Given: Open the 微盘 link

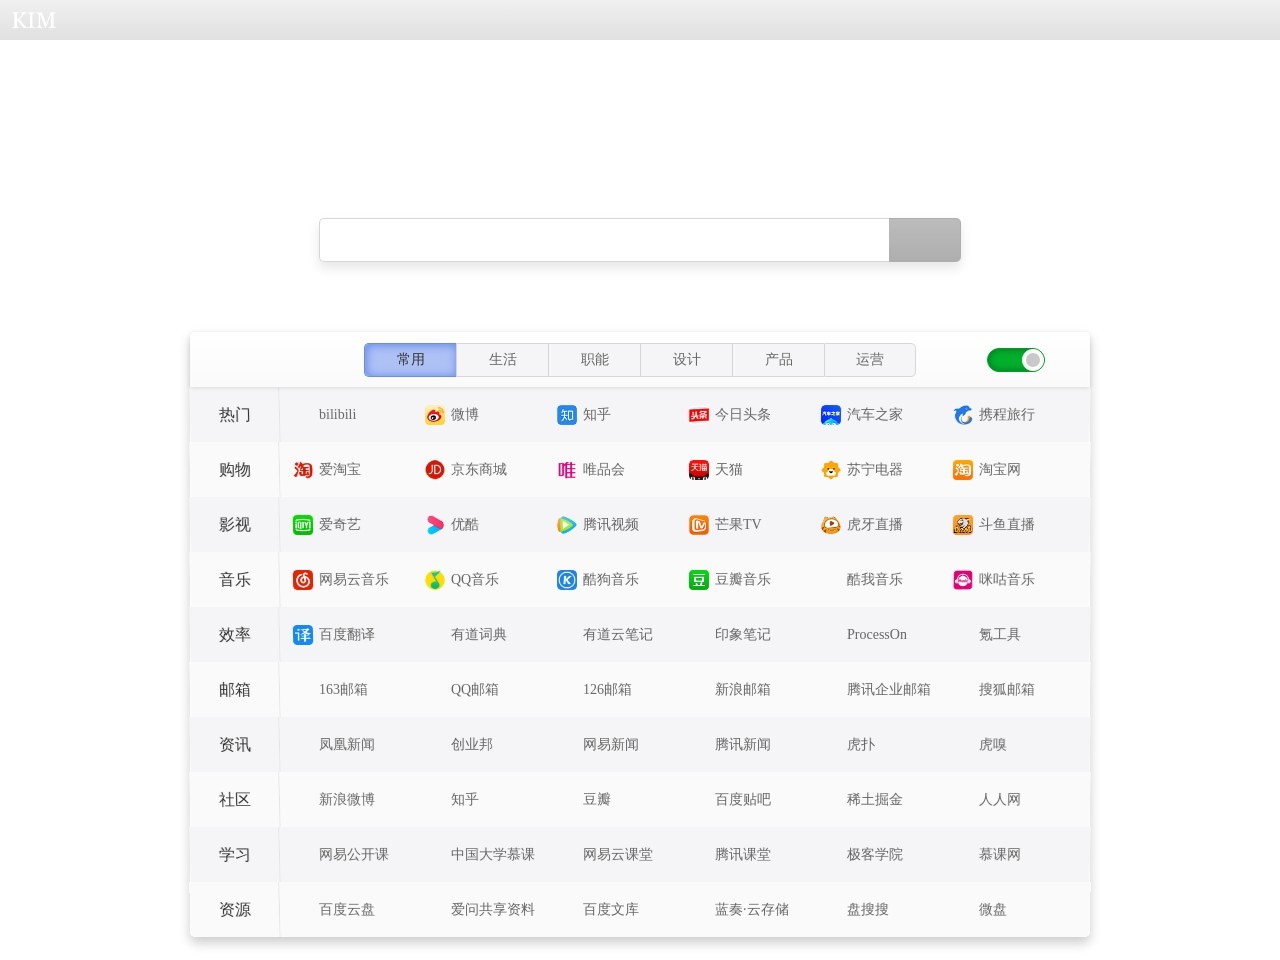Looking at the screenshot, I should pyautogui.click(x=993, y=910).
